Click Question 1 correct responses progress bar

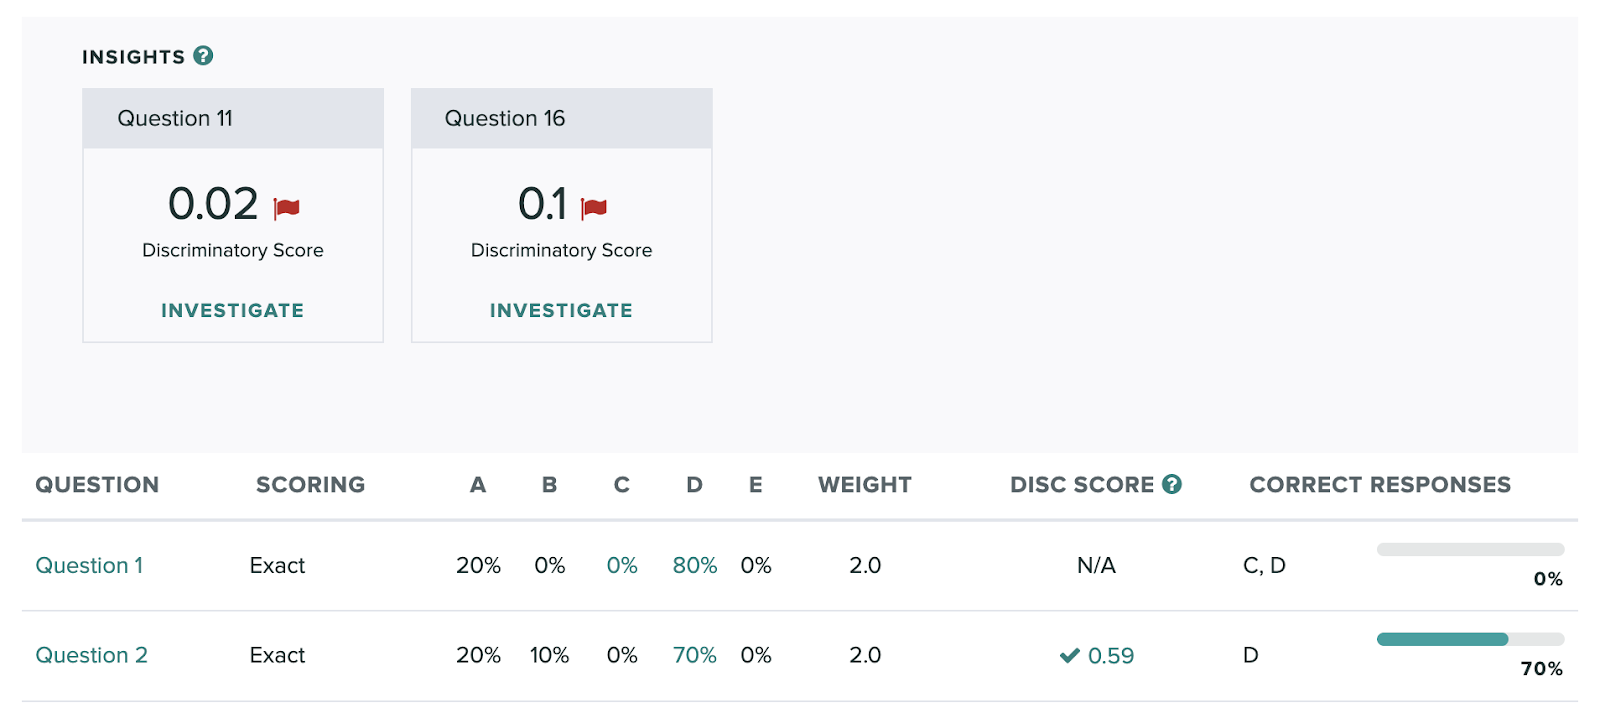1470,549
